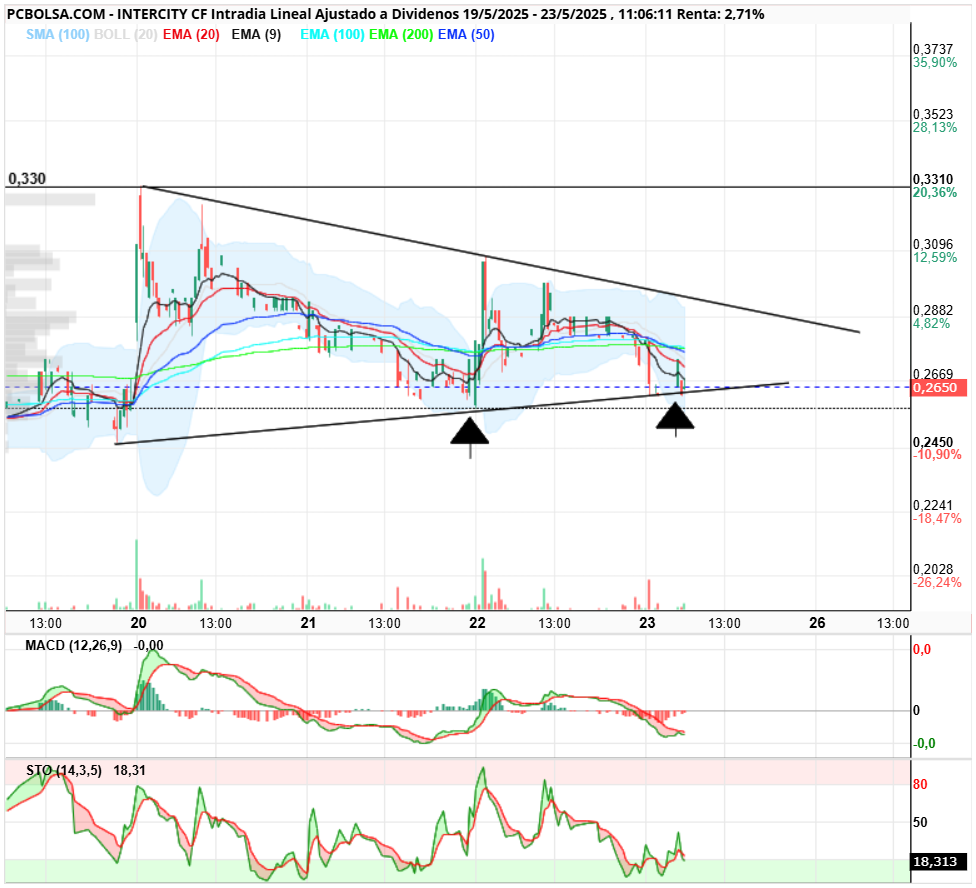
Task: Click the 0,2882 price axis label
Action: (x=933, y=311)
